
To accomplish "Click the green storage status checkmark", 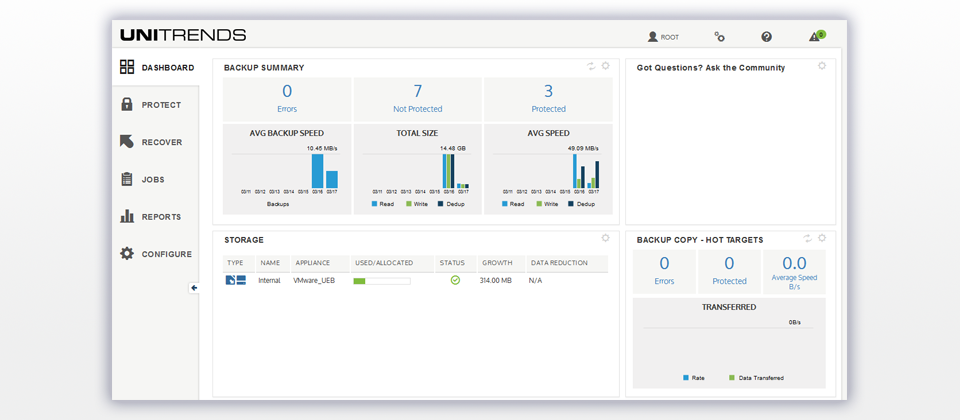I will click(455, 280).
